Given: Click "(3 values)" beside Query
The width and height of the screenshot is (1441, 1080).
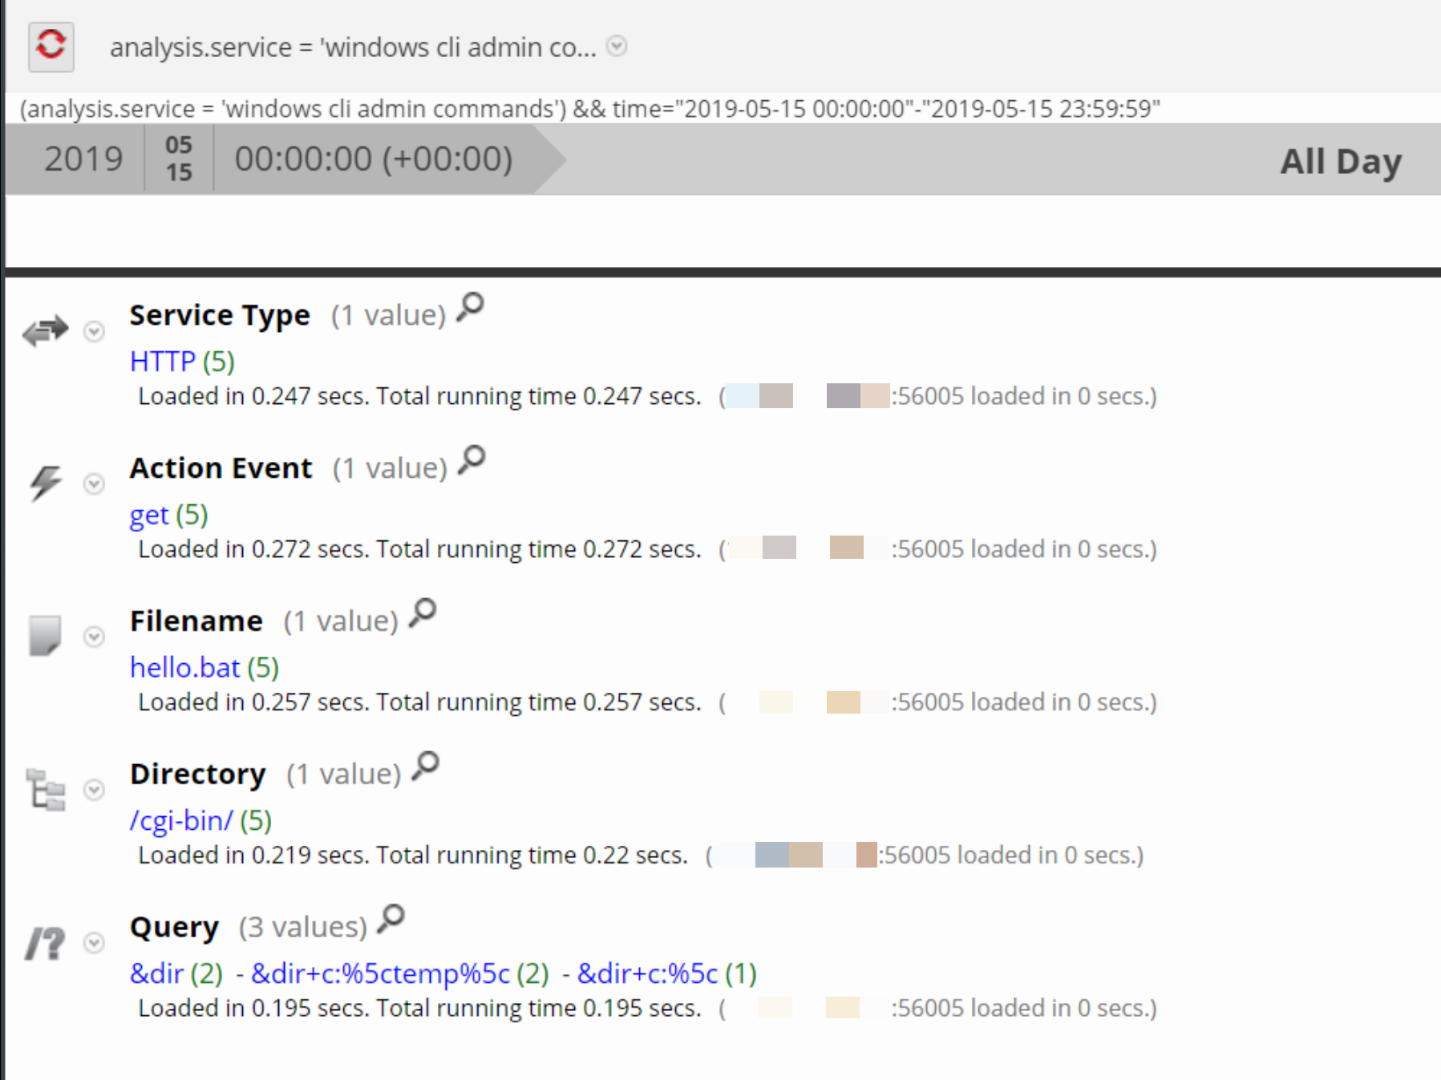Looking at the screenshot, I should [x=303, y=927].
